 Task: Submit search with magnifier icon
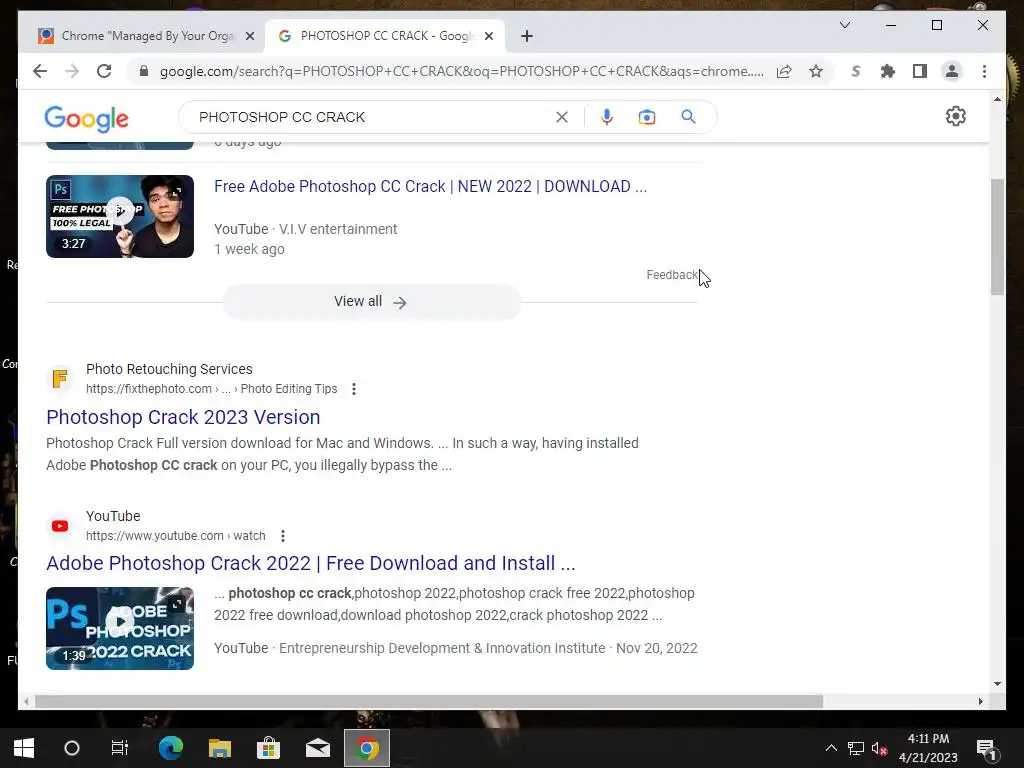pyautogui.click(x=688, y=117)
